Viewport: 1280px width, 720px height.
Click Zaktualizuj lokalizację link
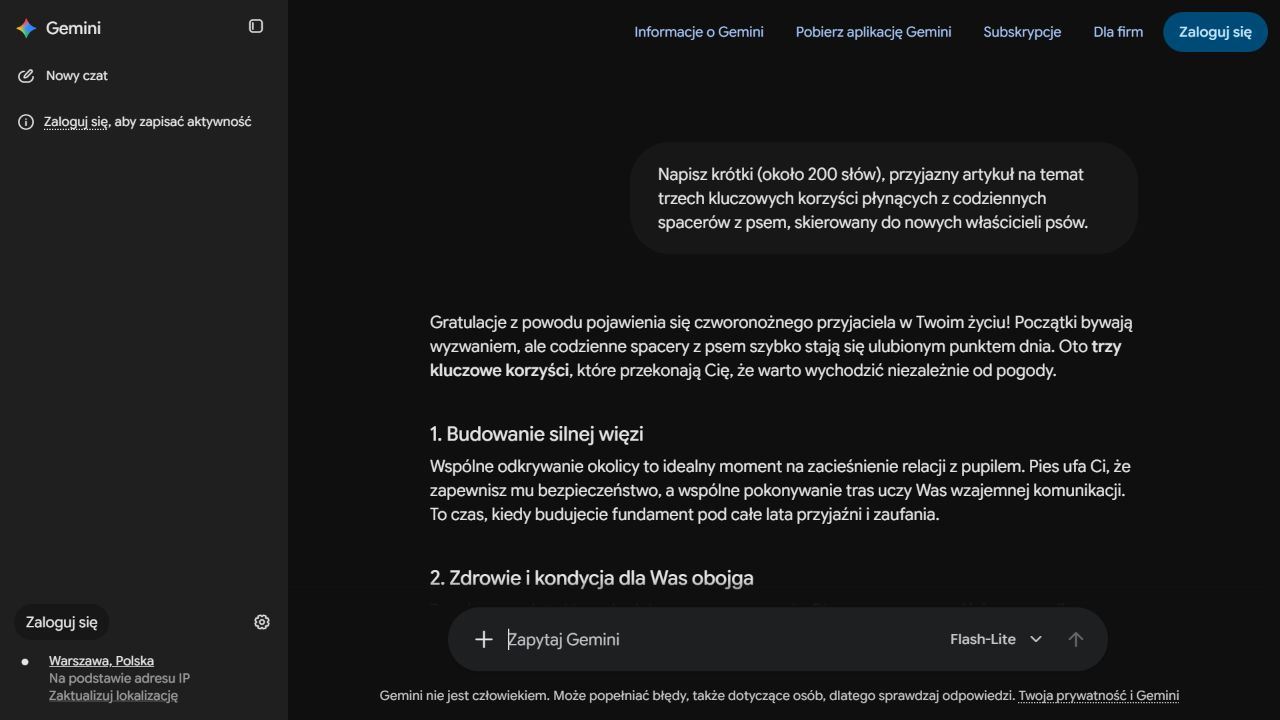(x=113, y=696)
